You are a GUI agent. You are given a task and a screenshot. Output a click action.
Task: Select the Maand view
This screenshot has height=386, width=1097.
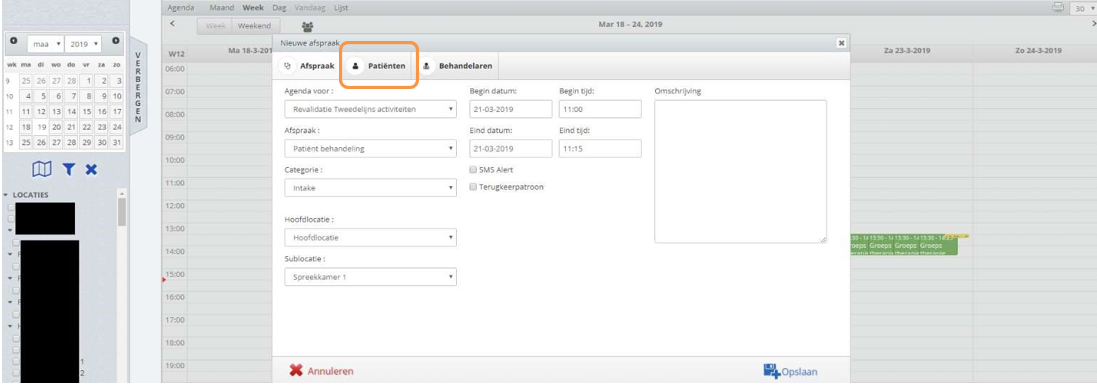coord(222,8)
